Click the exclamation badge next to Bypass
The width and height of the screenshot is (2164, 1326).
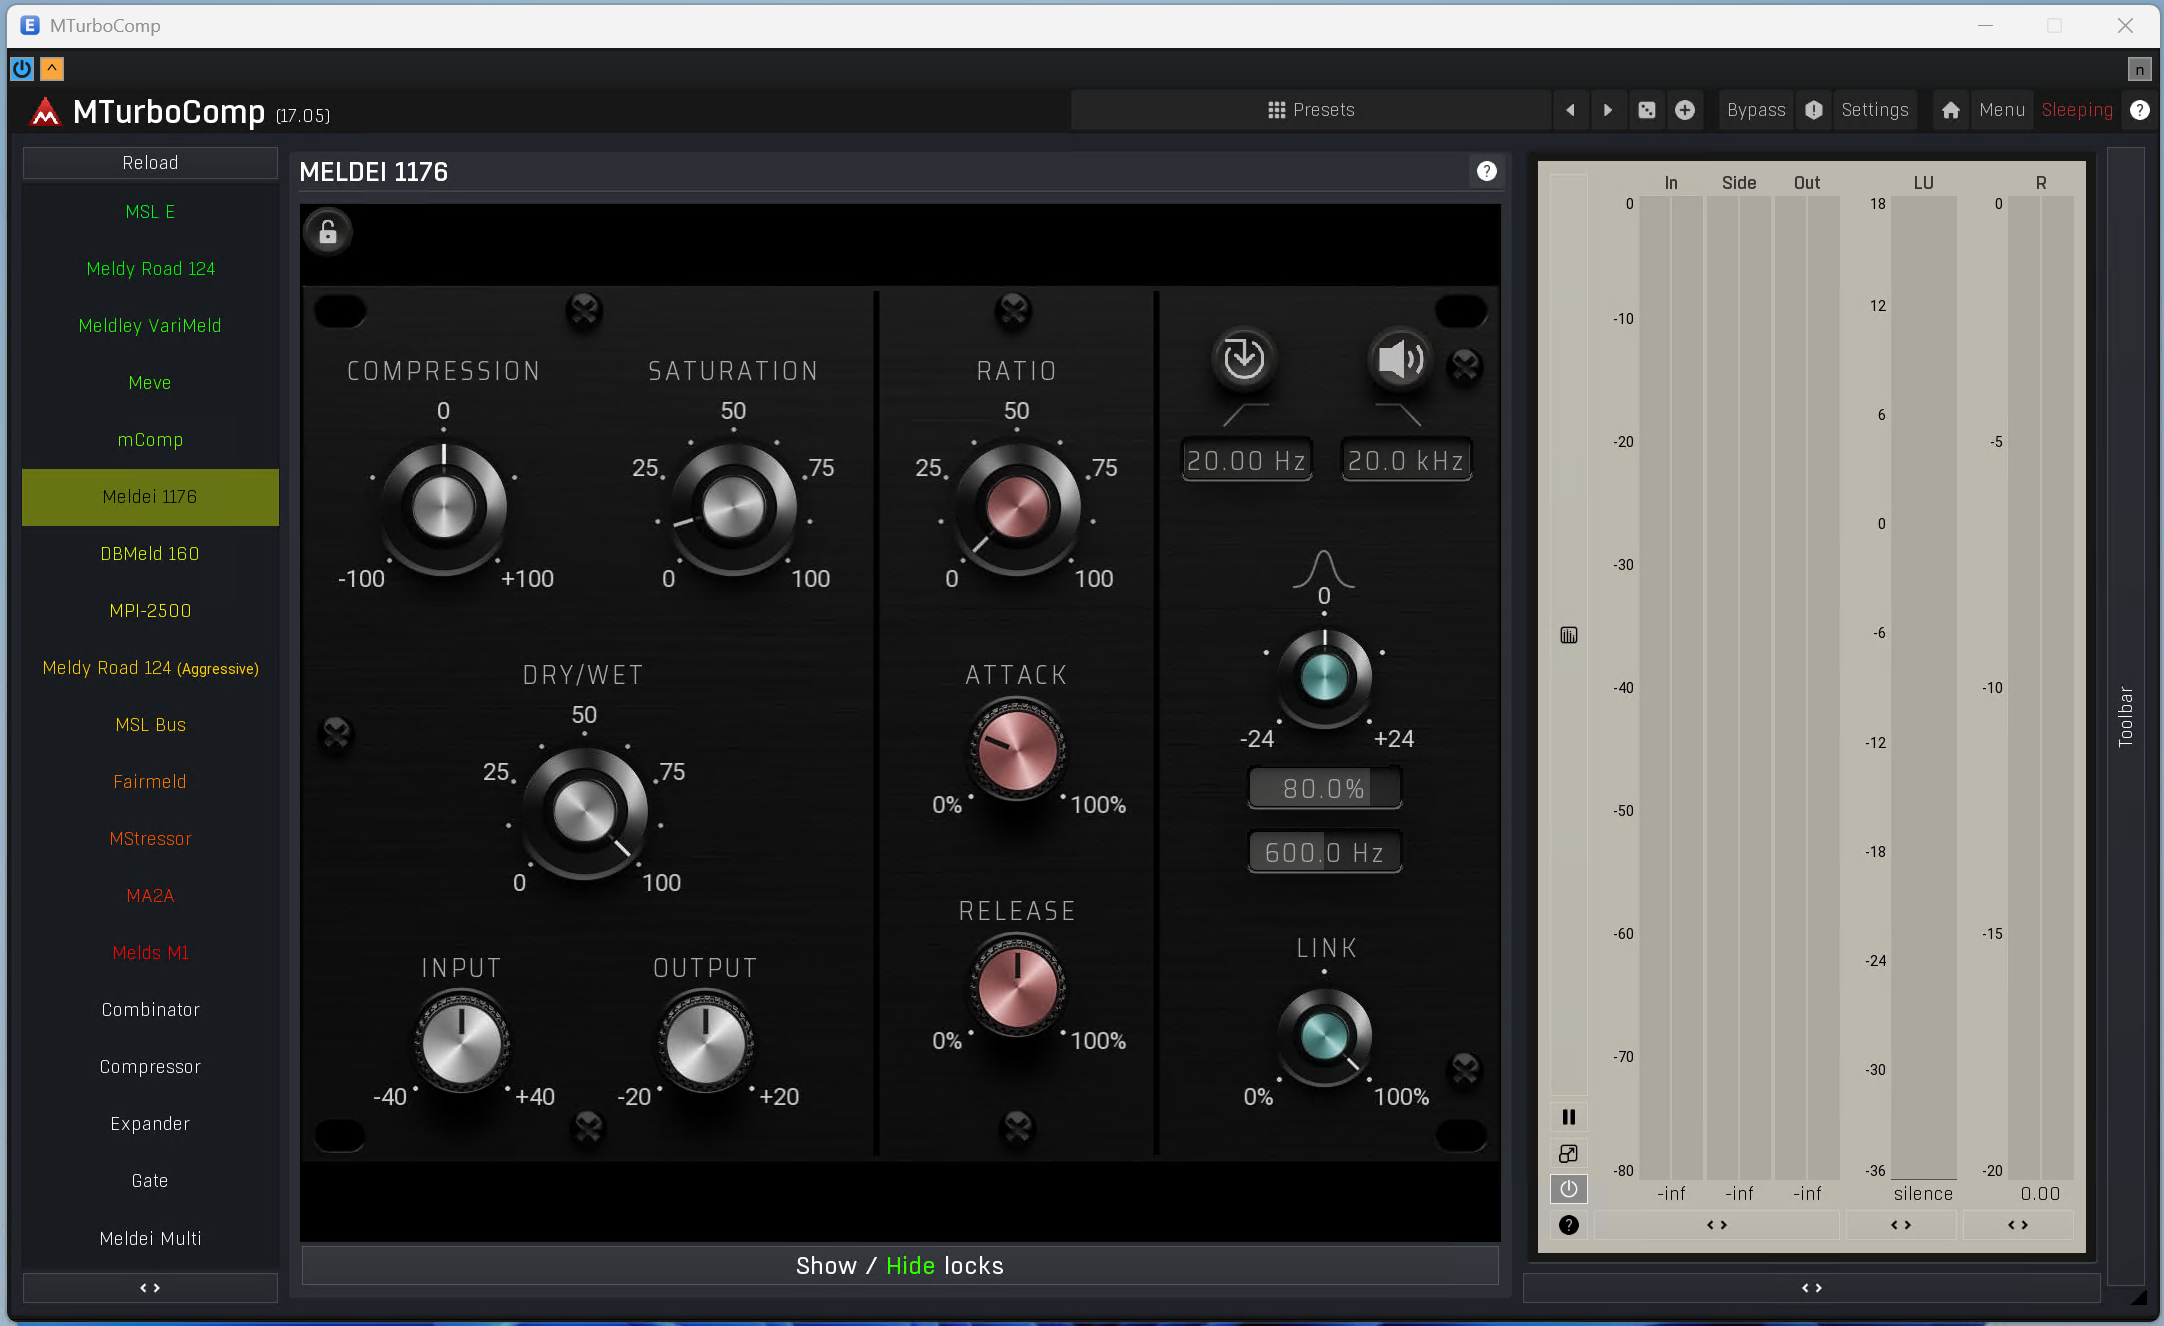tap(1814, 110)
